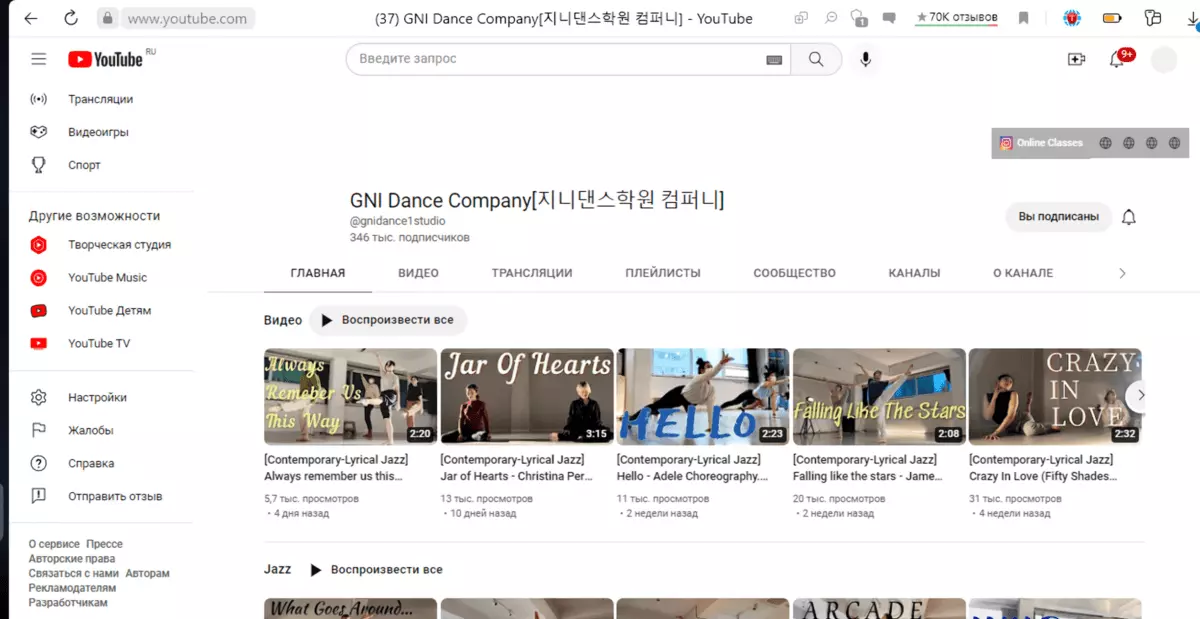Open the YouTube hamburger guide menu

39,59
